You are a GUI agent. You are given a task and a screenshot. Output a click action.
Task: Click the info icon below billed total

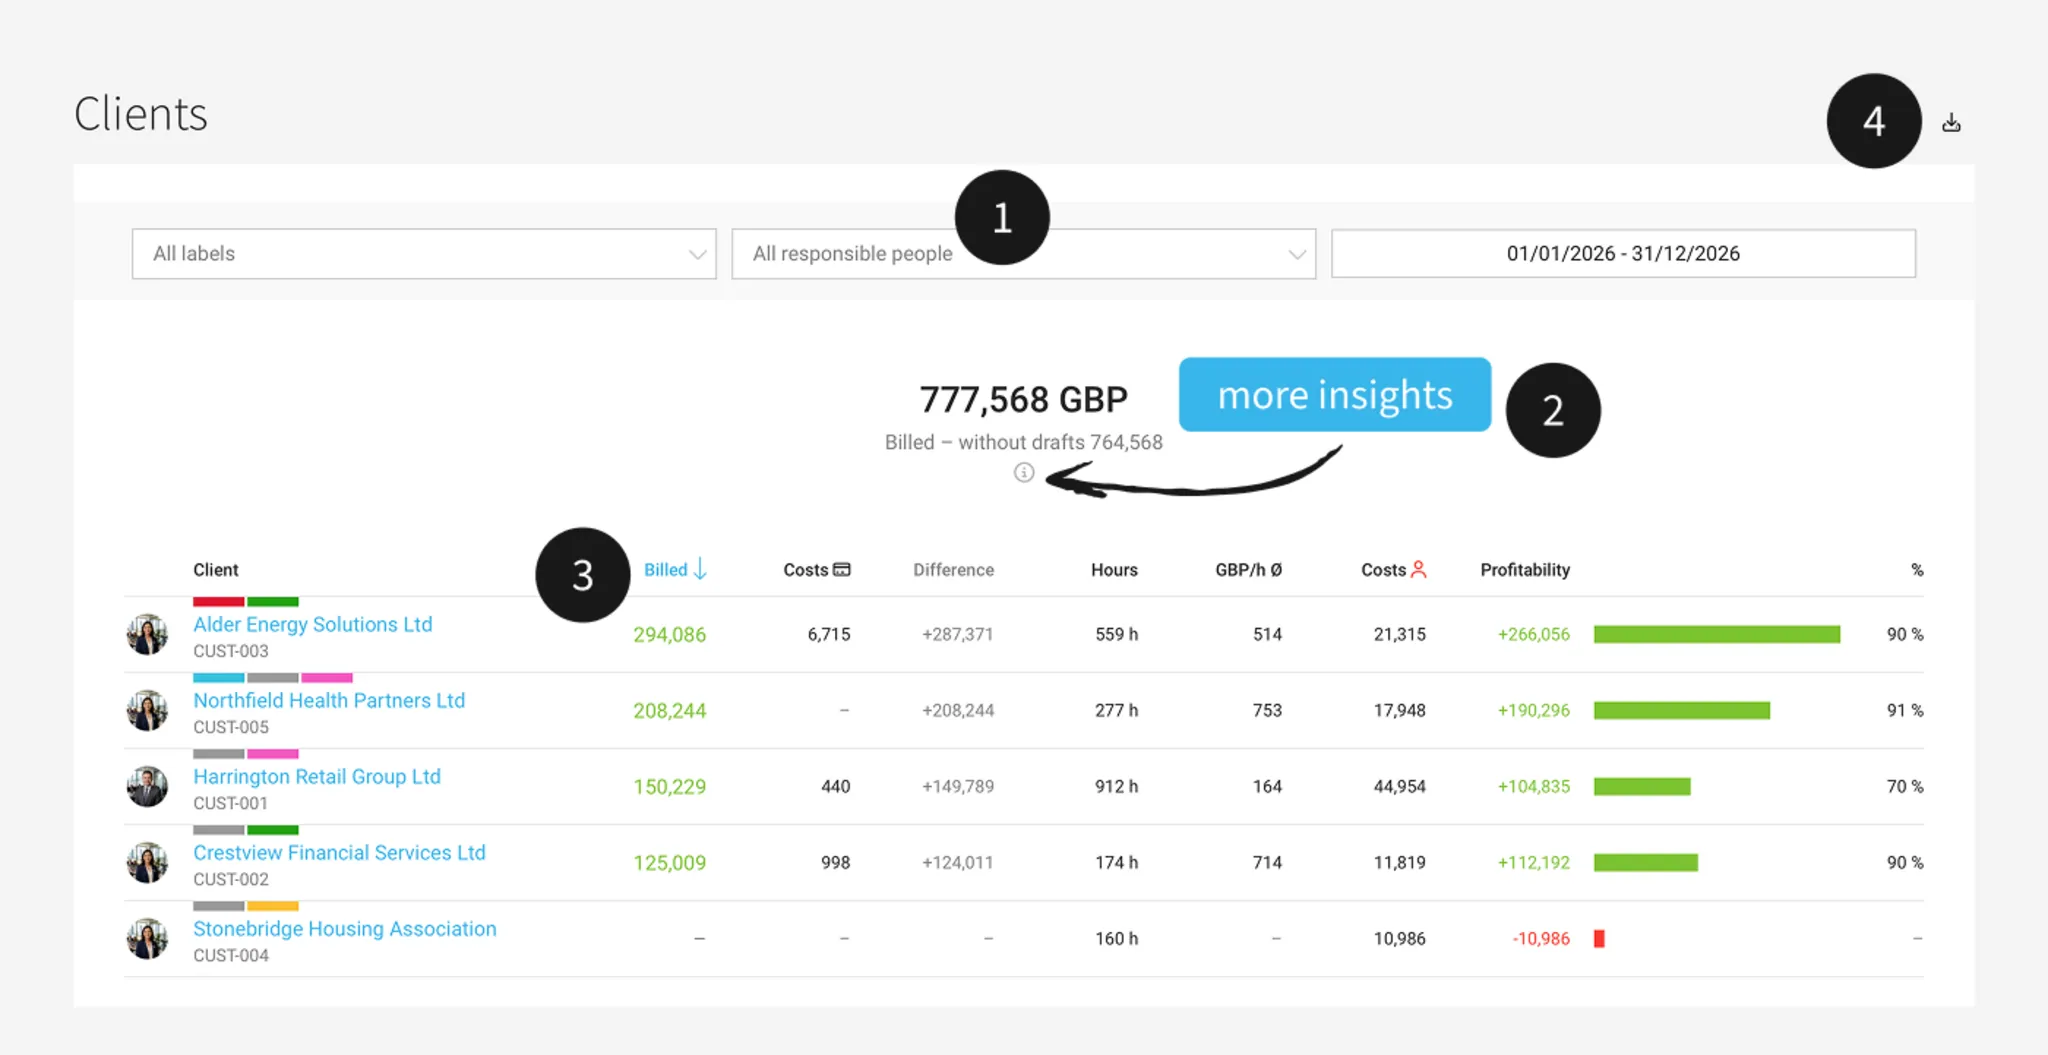[x=1023, y=472]
